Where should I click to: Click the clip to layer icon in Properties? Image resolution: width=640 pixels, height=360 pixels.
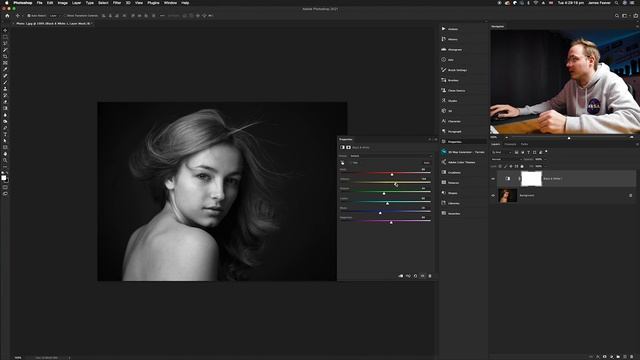(x=400, y=276)
